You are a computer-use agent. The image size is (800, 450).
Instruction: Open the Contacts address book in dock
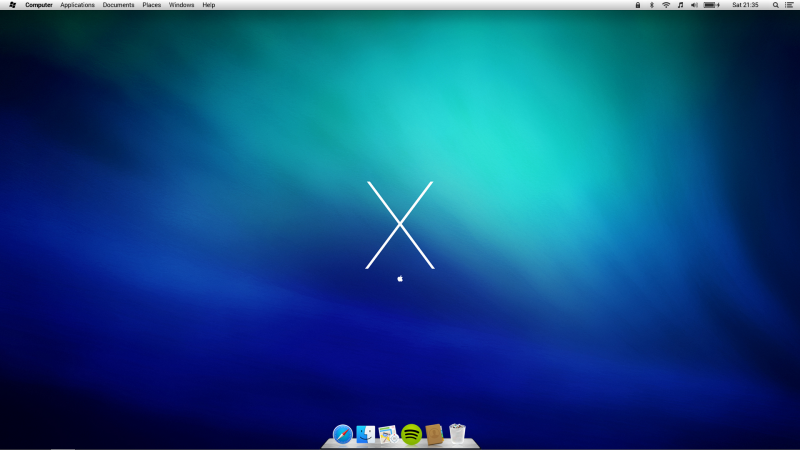coord(434,434)
